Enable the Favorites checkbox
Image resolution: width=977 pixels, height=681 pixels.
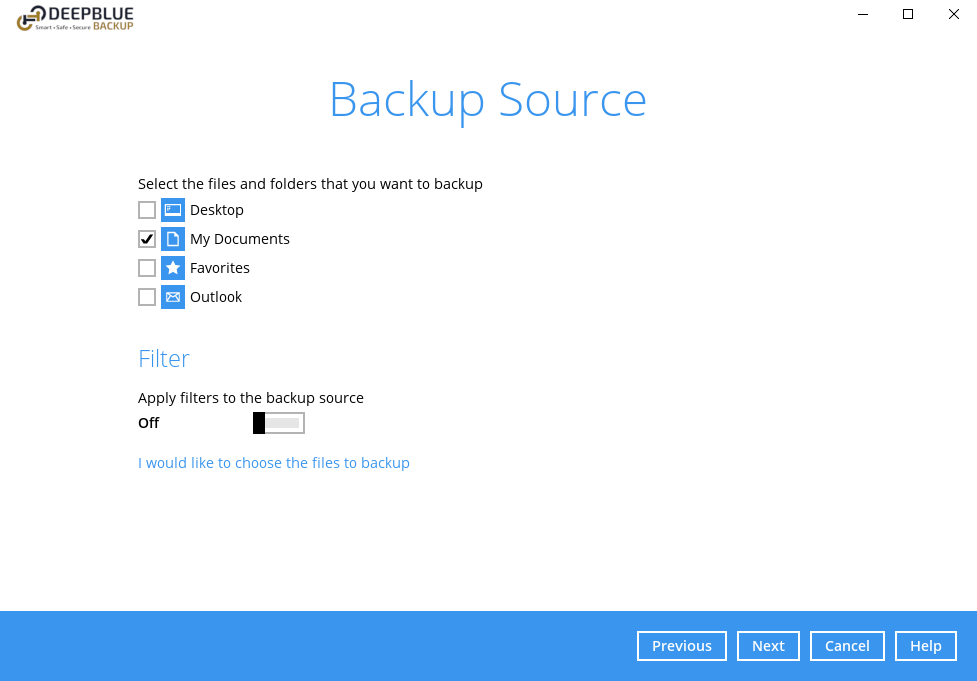pos(147,268)
